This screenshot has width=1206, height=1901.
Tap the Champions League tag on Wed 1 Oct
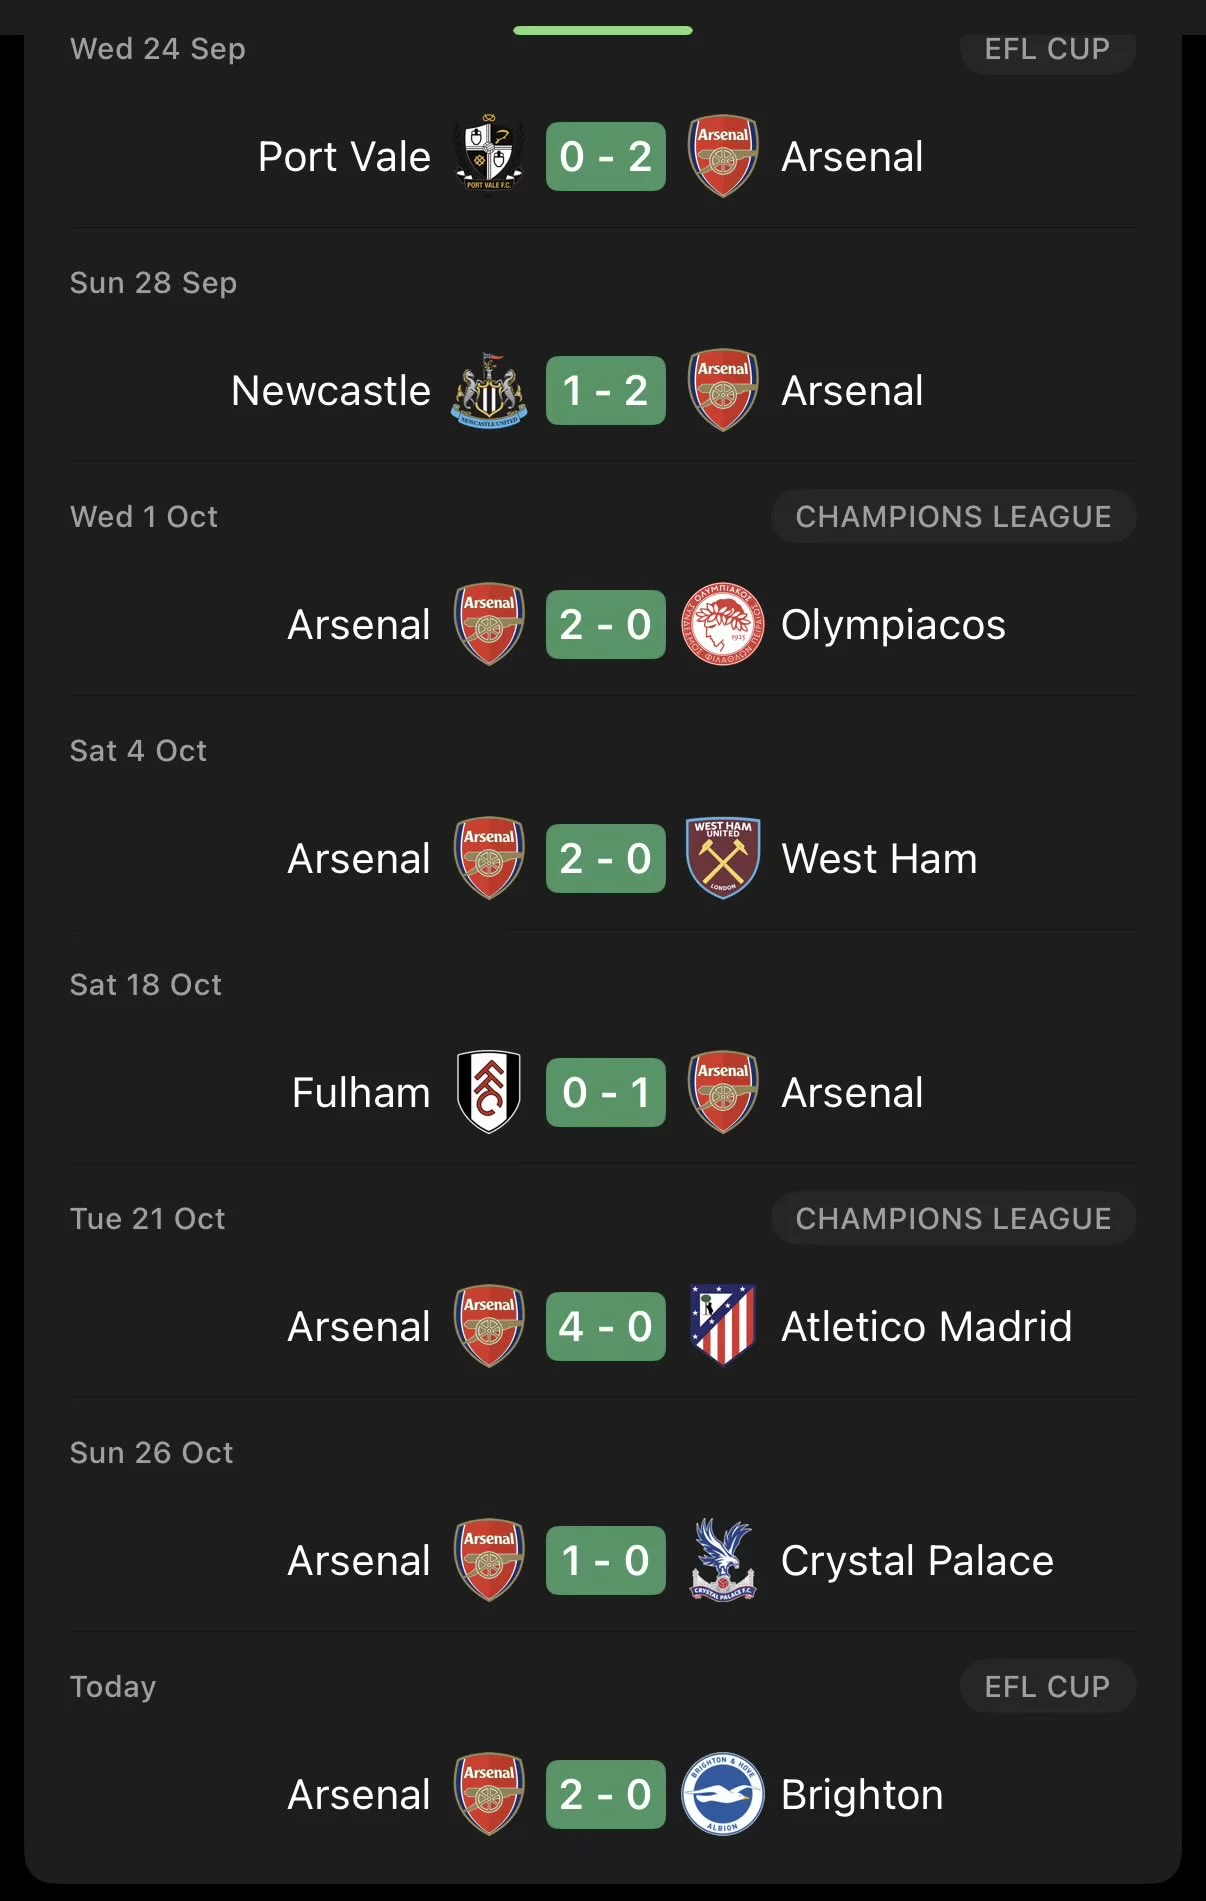coord(953,517)
